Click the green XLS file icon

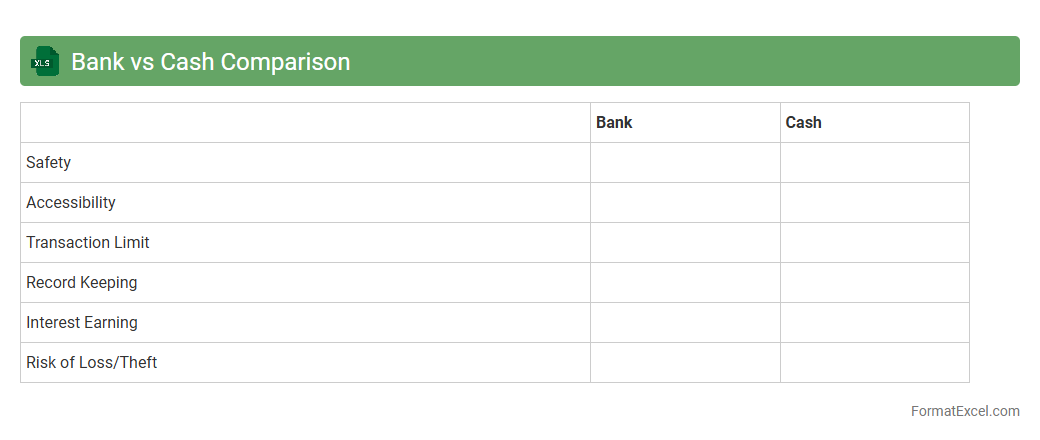pyautogui.click(x=45, y=62)
